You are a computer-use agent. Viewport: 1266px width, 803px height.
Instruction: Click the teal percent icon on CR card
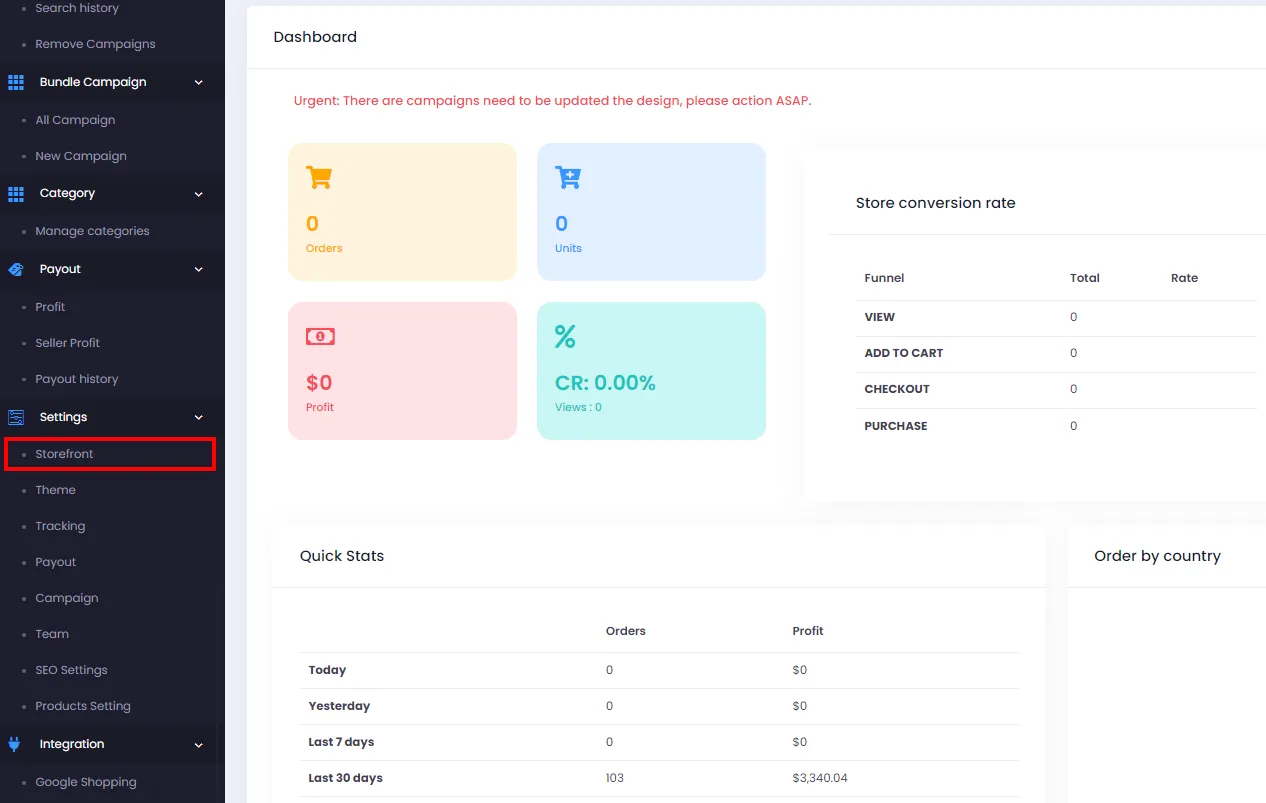(x=565, y=337)
